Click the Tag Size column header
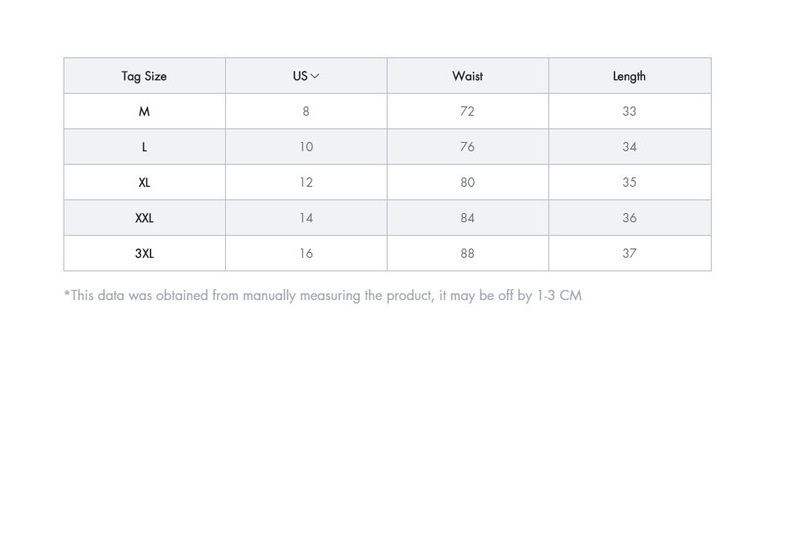The image size is (790, 552). (144, 76)
